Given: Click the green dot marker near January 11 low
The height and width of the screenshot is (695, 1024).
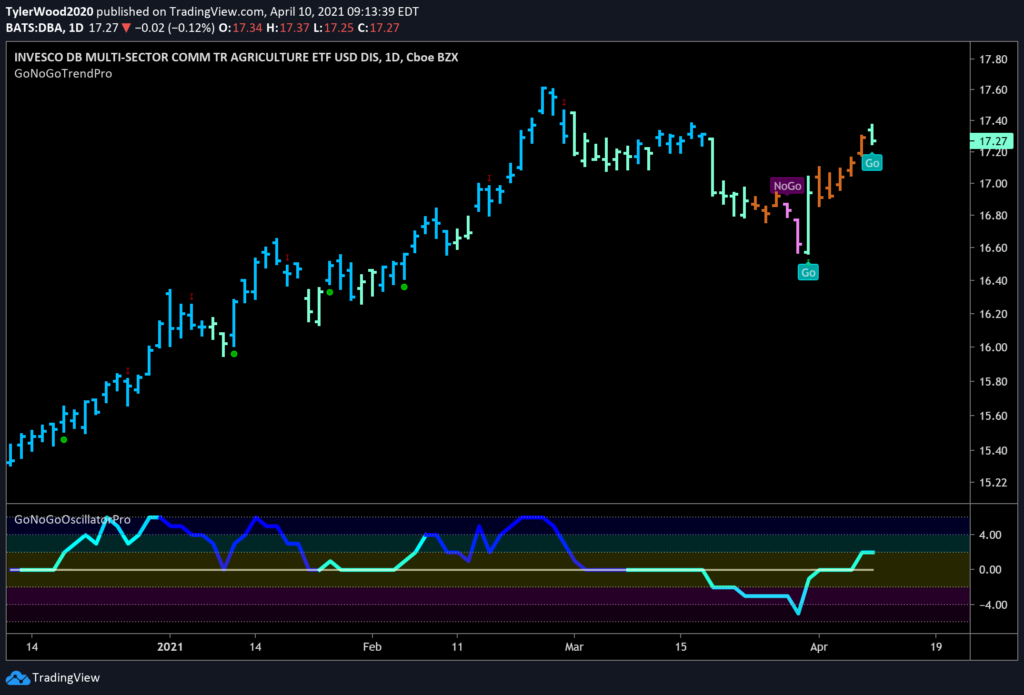Looking at the screenshot, I should [234, 354].
